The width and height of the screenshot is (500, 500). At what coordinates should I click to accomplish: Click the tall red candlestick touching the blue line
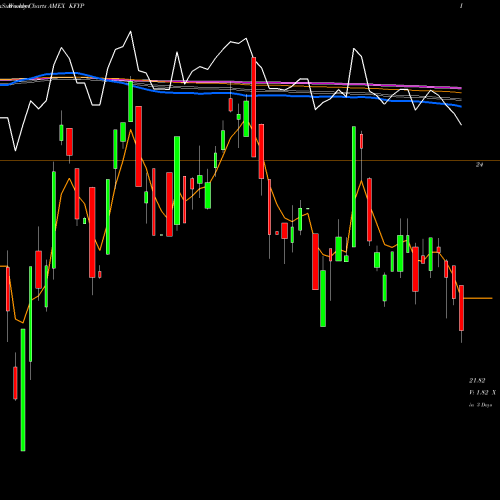pyautogui.click(x=254, y=107)
